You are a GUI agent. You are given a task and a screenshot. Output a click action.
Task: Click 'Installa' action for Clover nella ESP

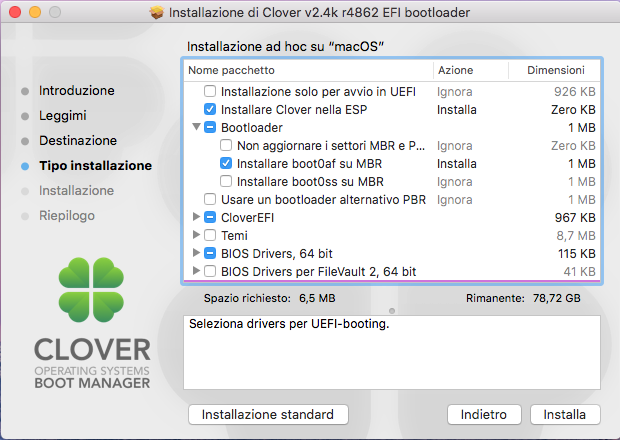click(457, 110)
